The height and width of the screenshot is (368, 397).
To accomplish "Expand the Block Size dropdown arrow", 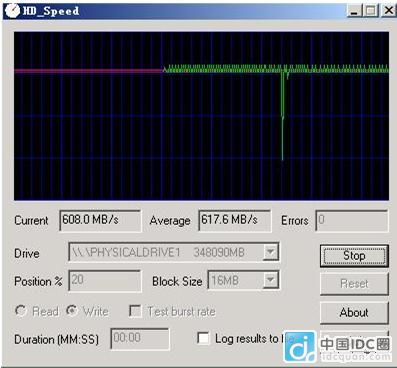I will click(271, 280).
